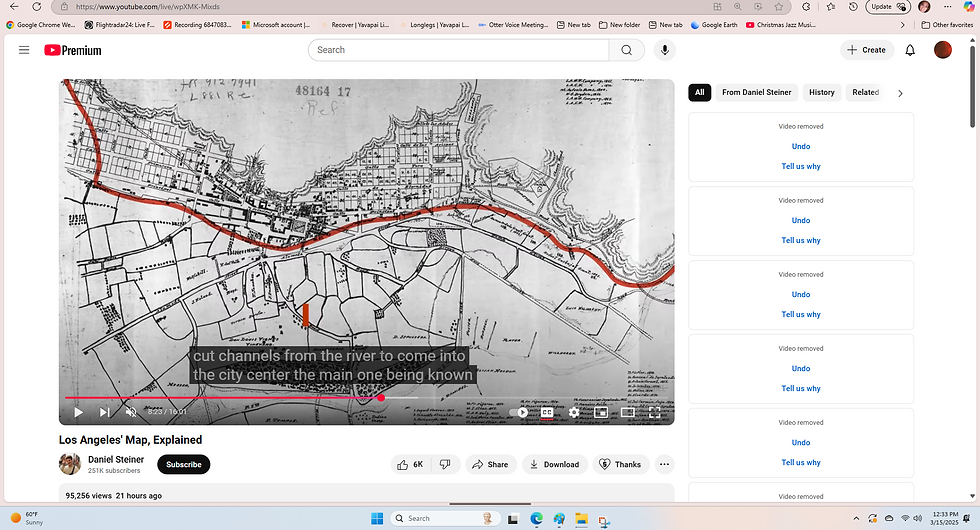This screenshot has height=530, width=980.
Task: Open the Create menu
Action: [866, 50]
